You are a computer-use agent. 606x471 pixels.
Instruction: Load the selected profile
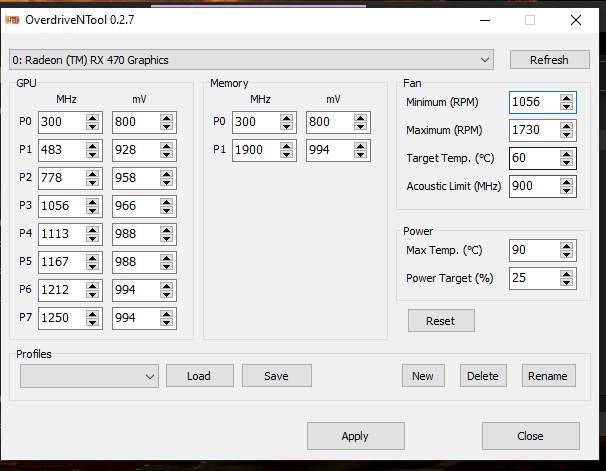[x=200, y=376]
